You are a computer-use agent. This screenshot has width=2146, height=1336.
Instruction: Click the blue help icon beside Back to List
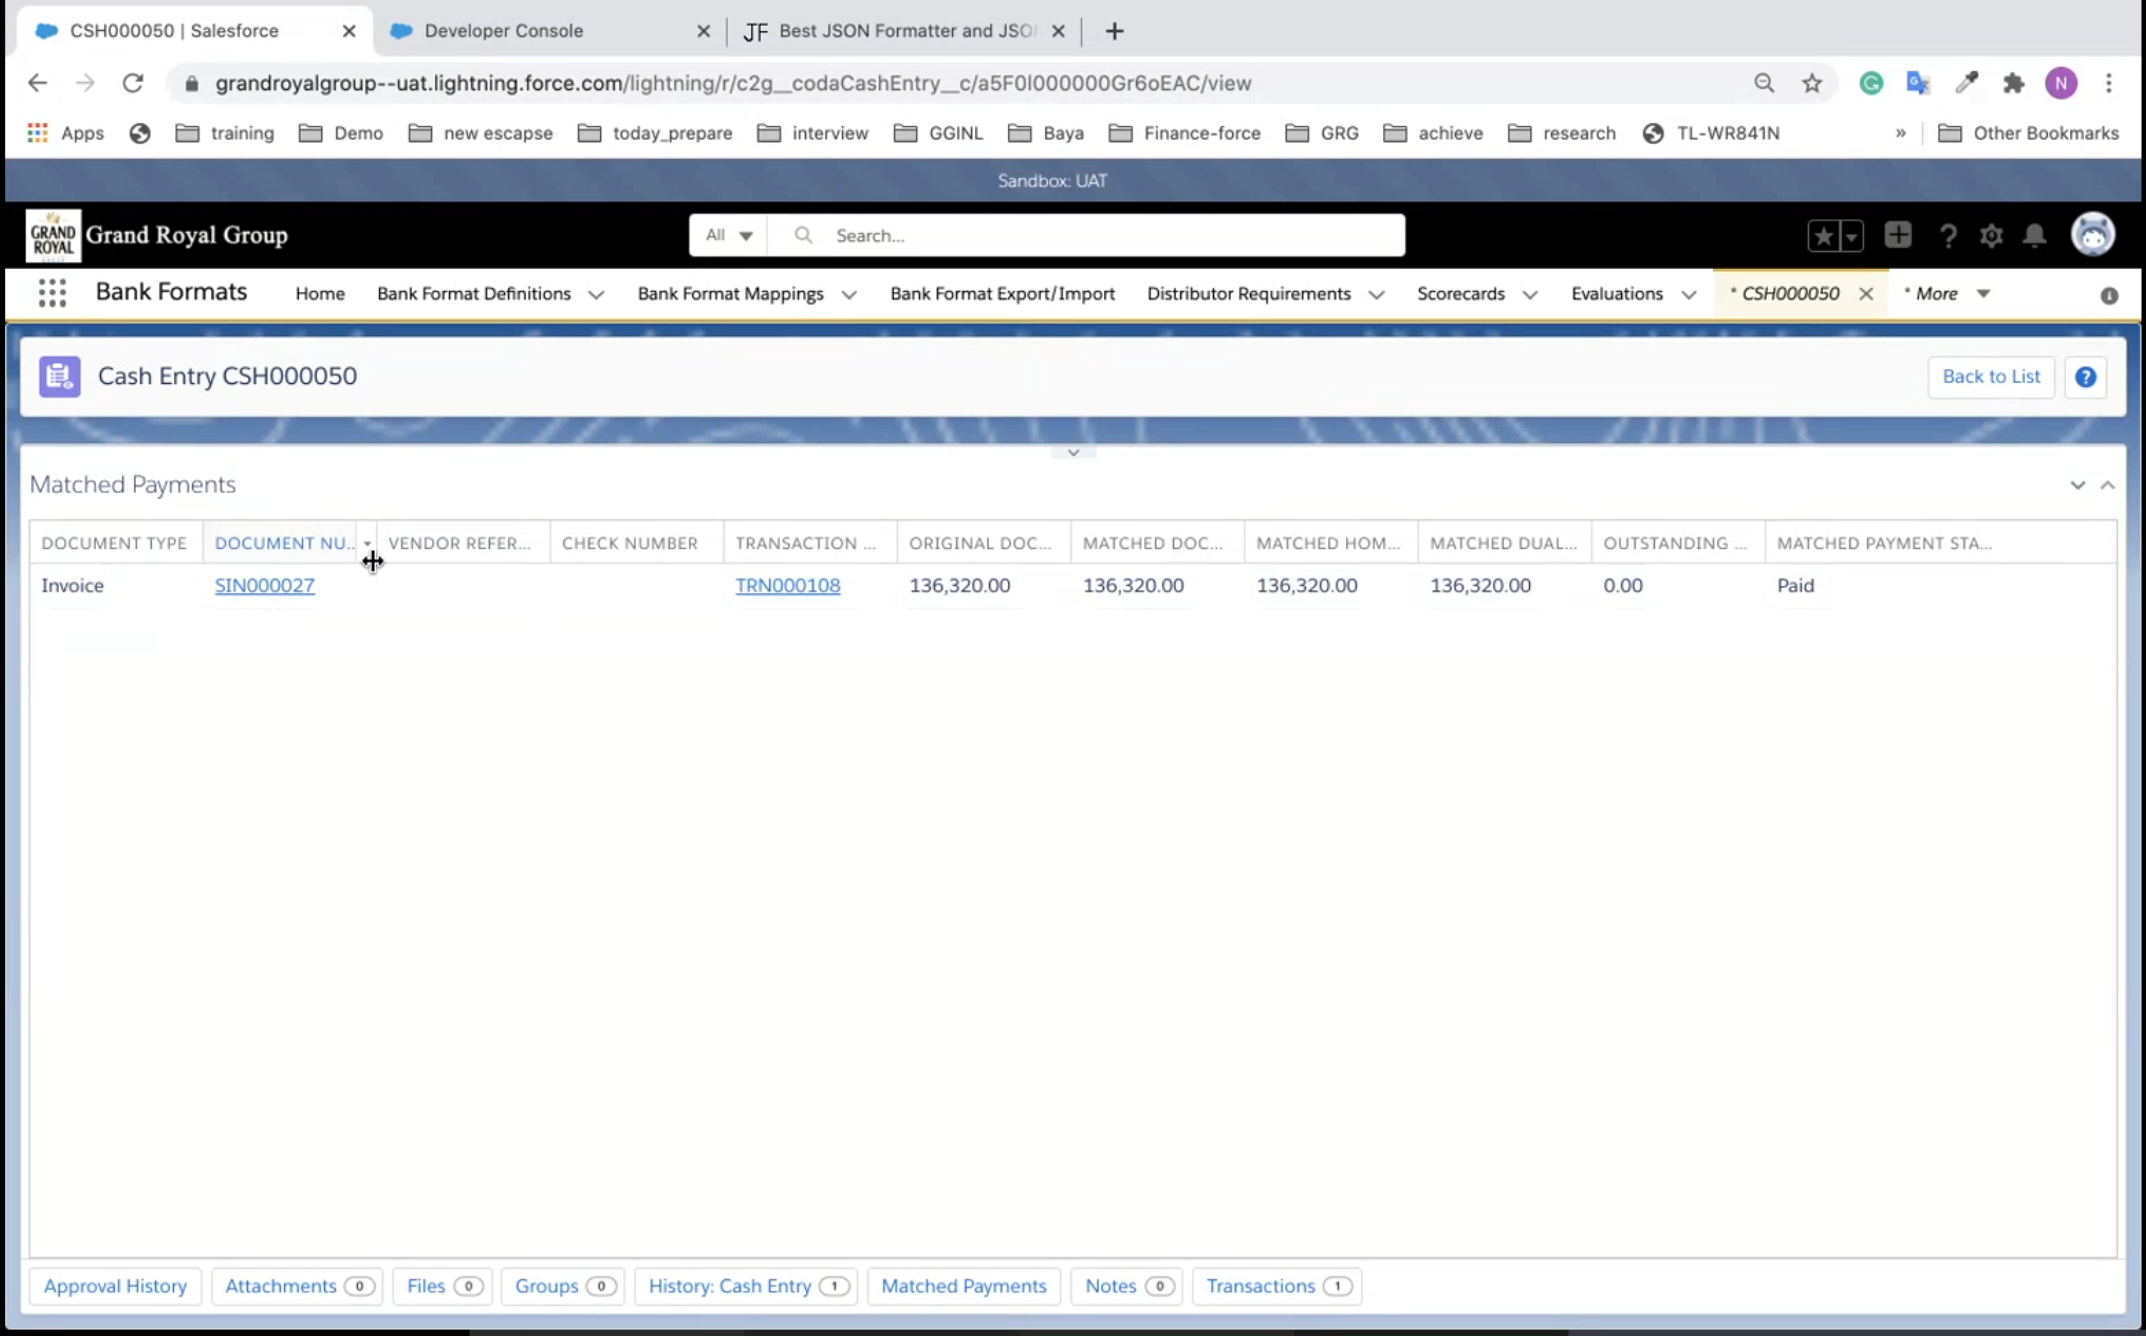tap(2085, 377)
